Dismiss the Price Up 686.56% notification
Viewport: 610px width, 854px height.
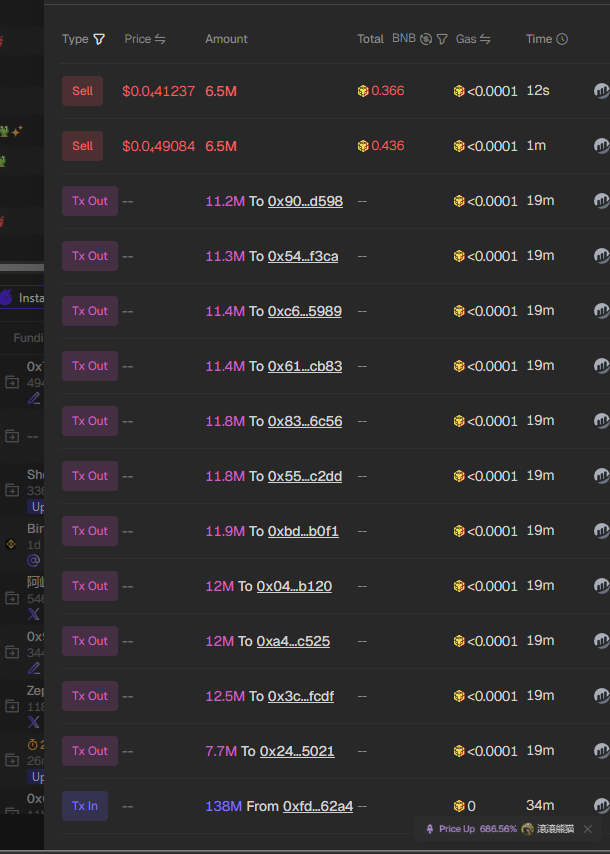tap(588, 829)
